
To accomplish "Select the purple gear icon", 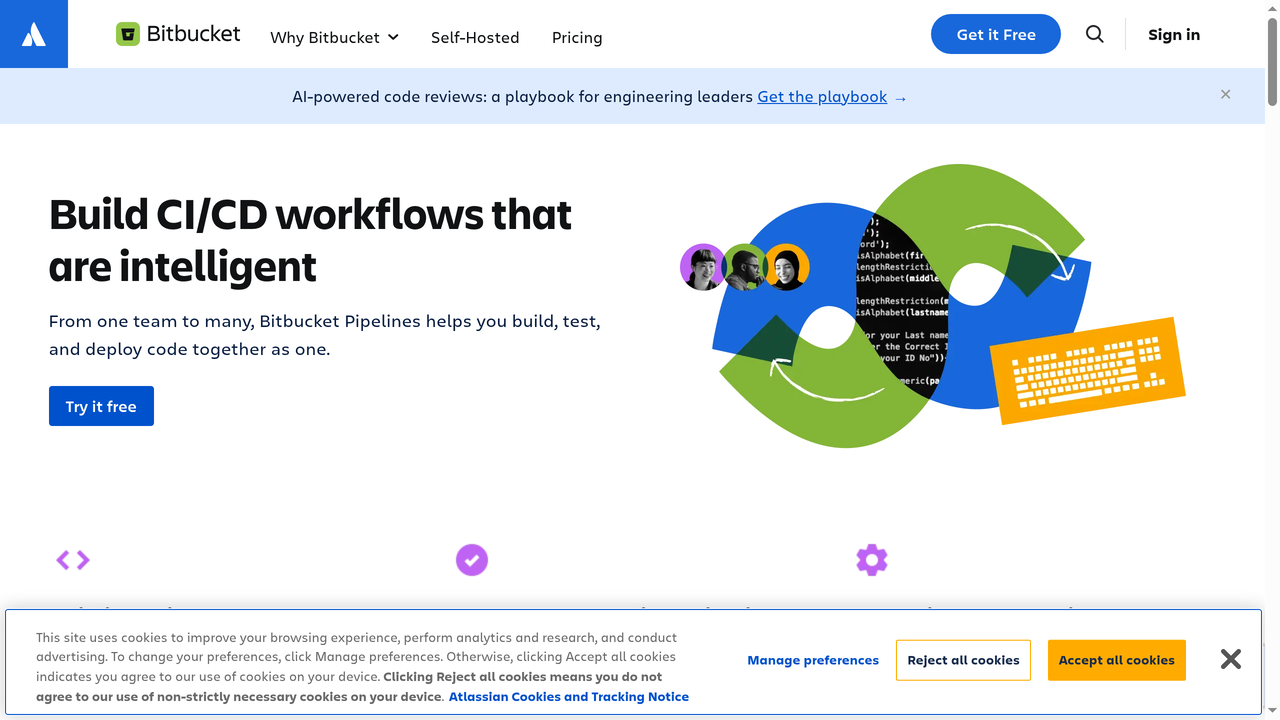I will [x=871, y=560].
